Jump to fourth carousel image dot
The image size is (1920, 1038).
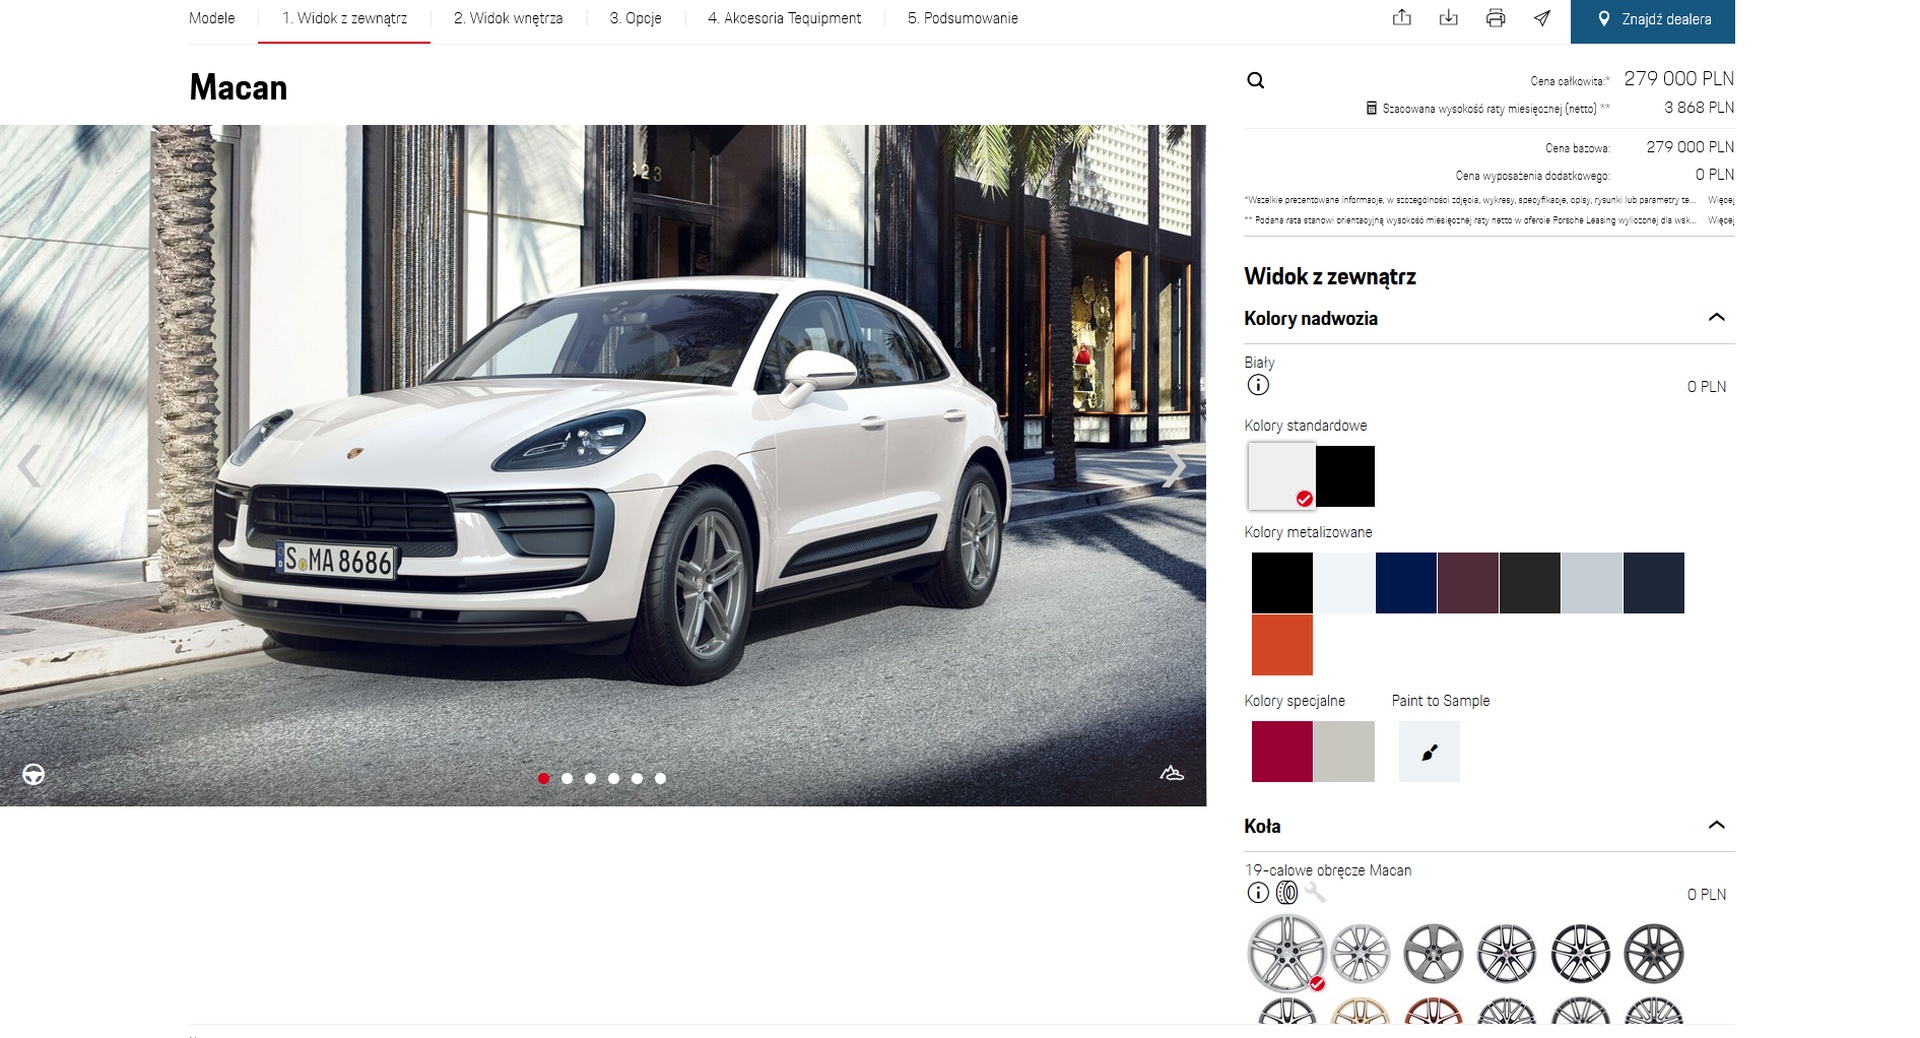(613, 778)
